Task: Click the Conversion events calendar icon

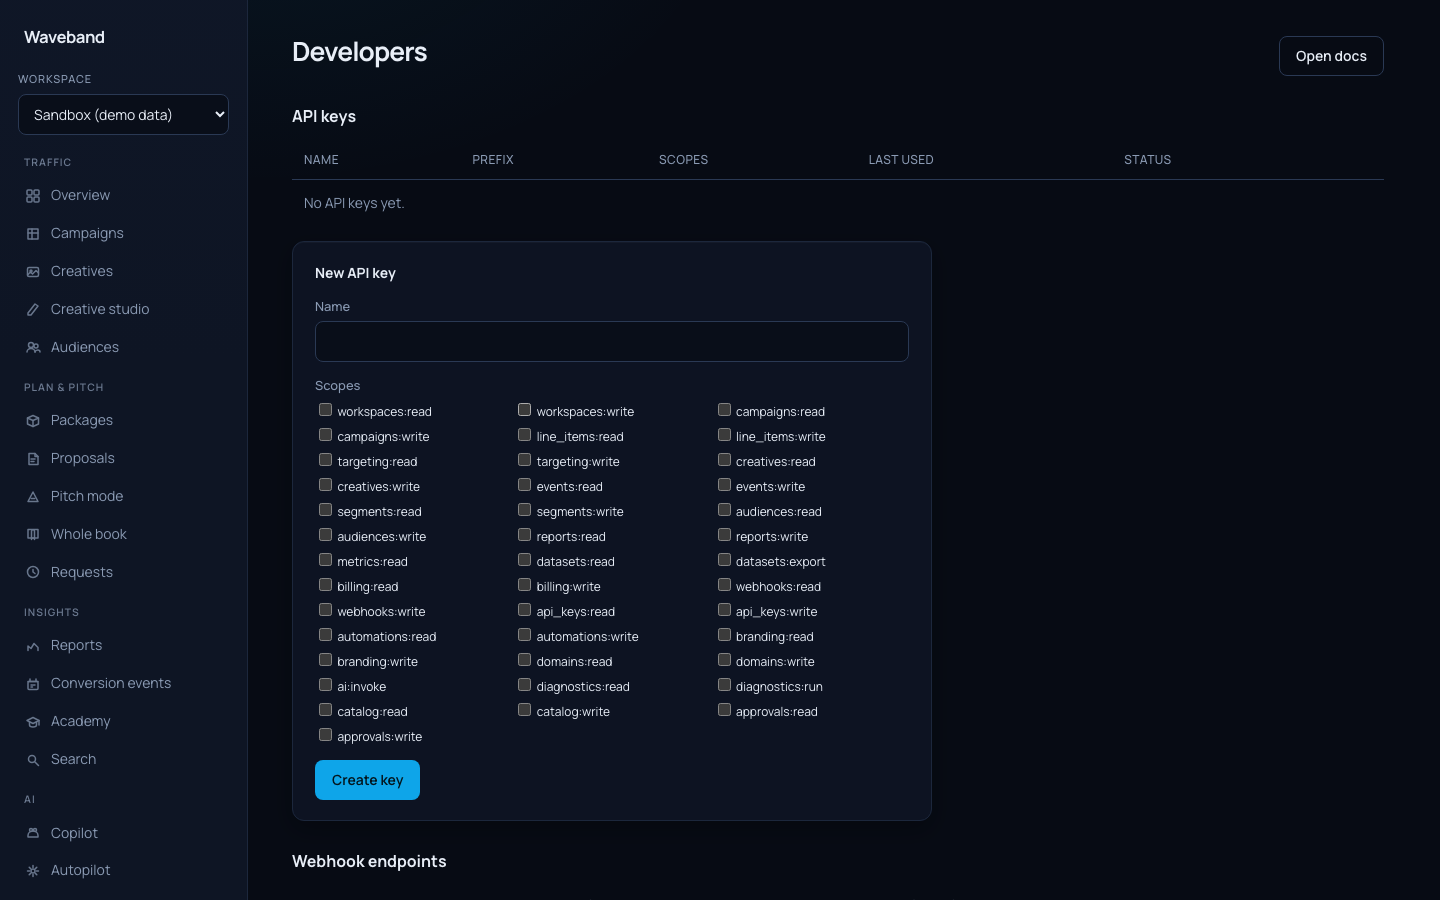Action: pyautogui.click(x=33, y=684)
